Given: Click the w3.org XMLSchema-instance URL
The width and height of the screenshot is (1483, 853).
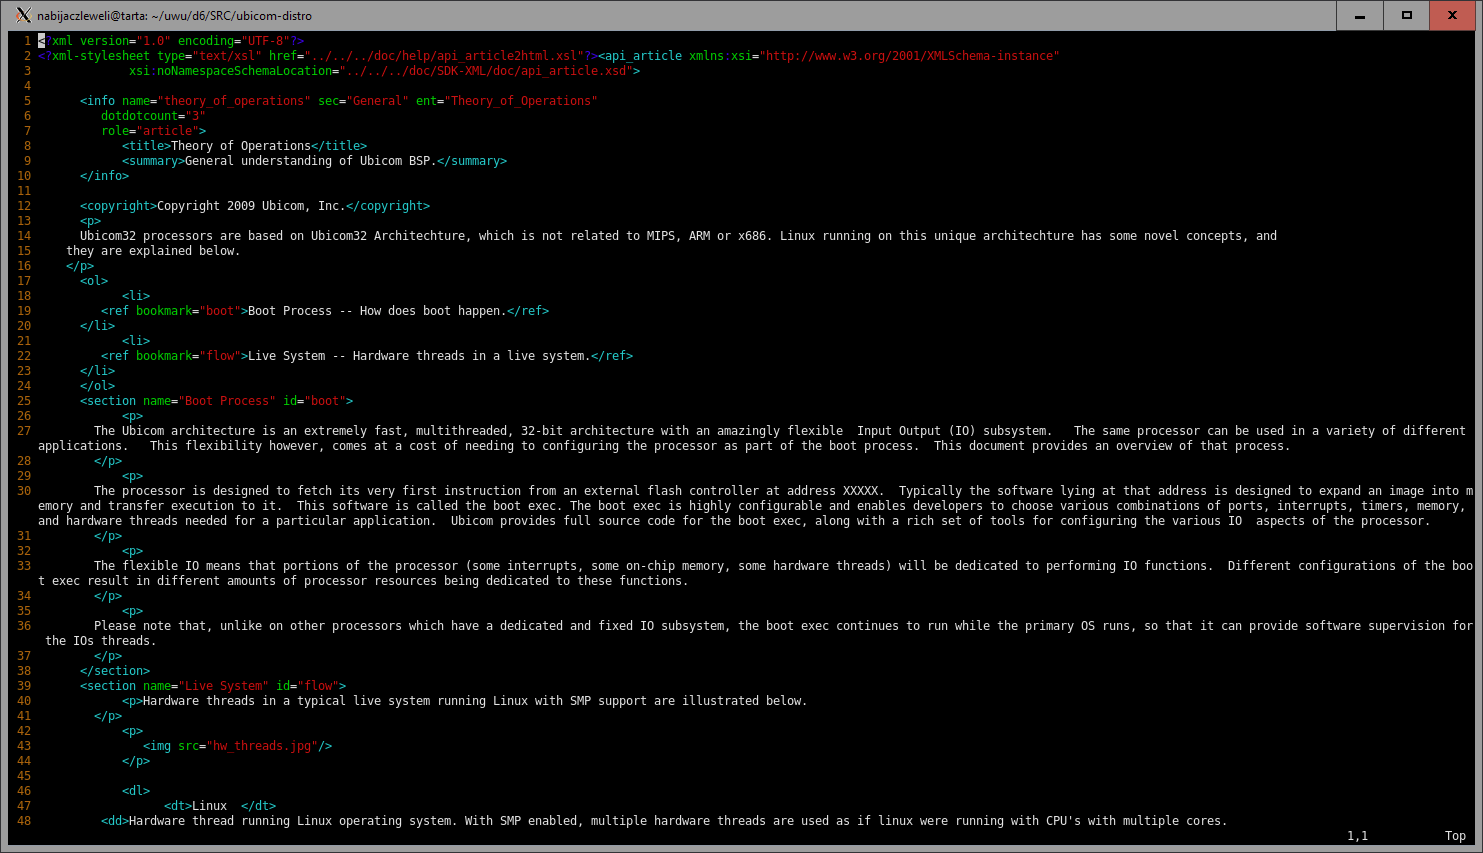Looking at the screenshot, I should click(x=909, y=56).
